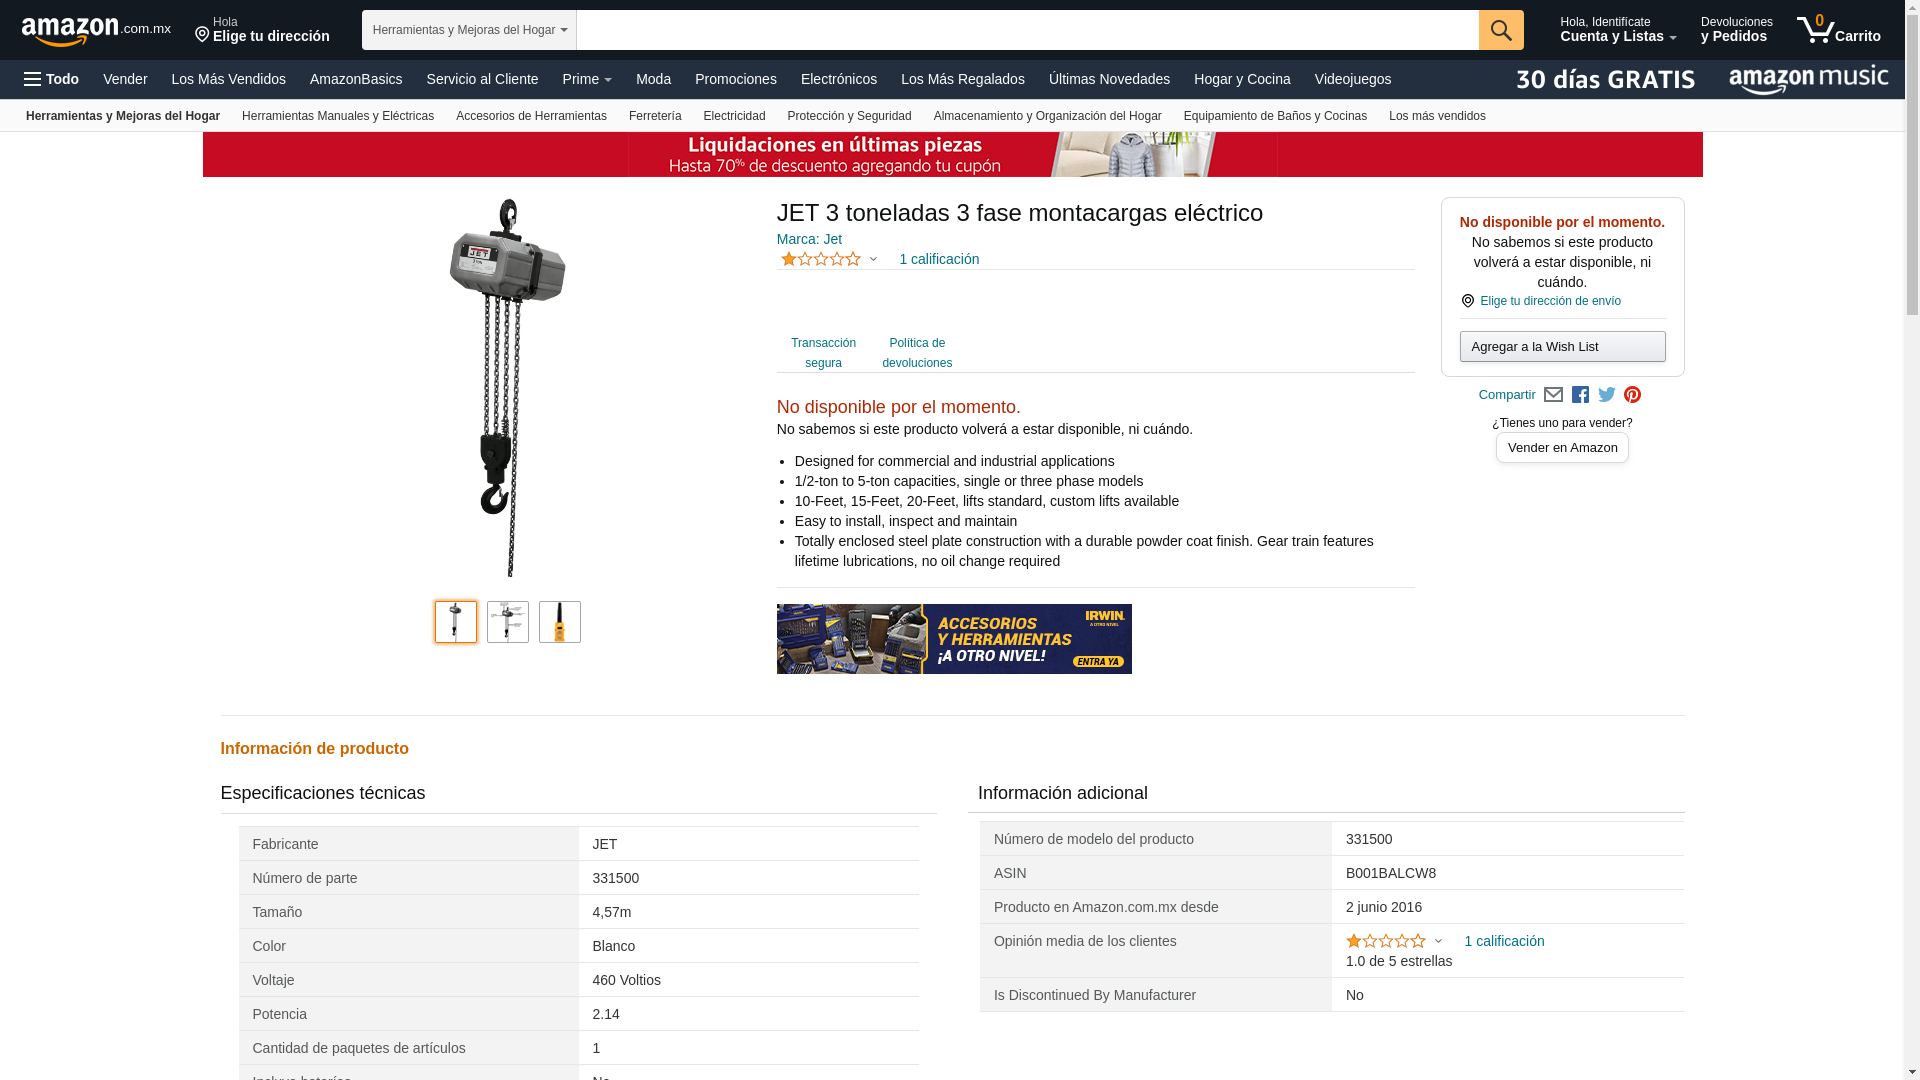Expand the Prime menu dropdown
The image size is (1920, 1080).
coord(587,79)
